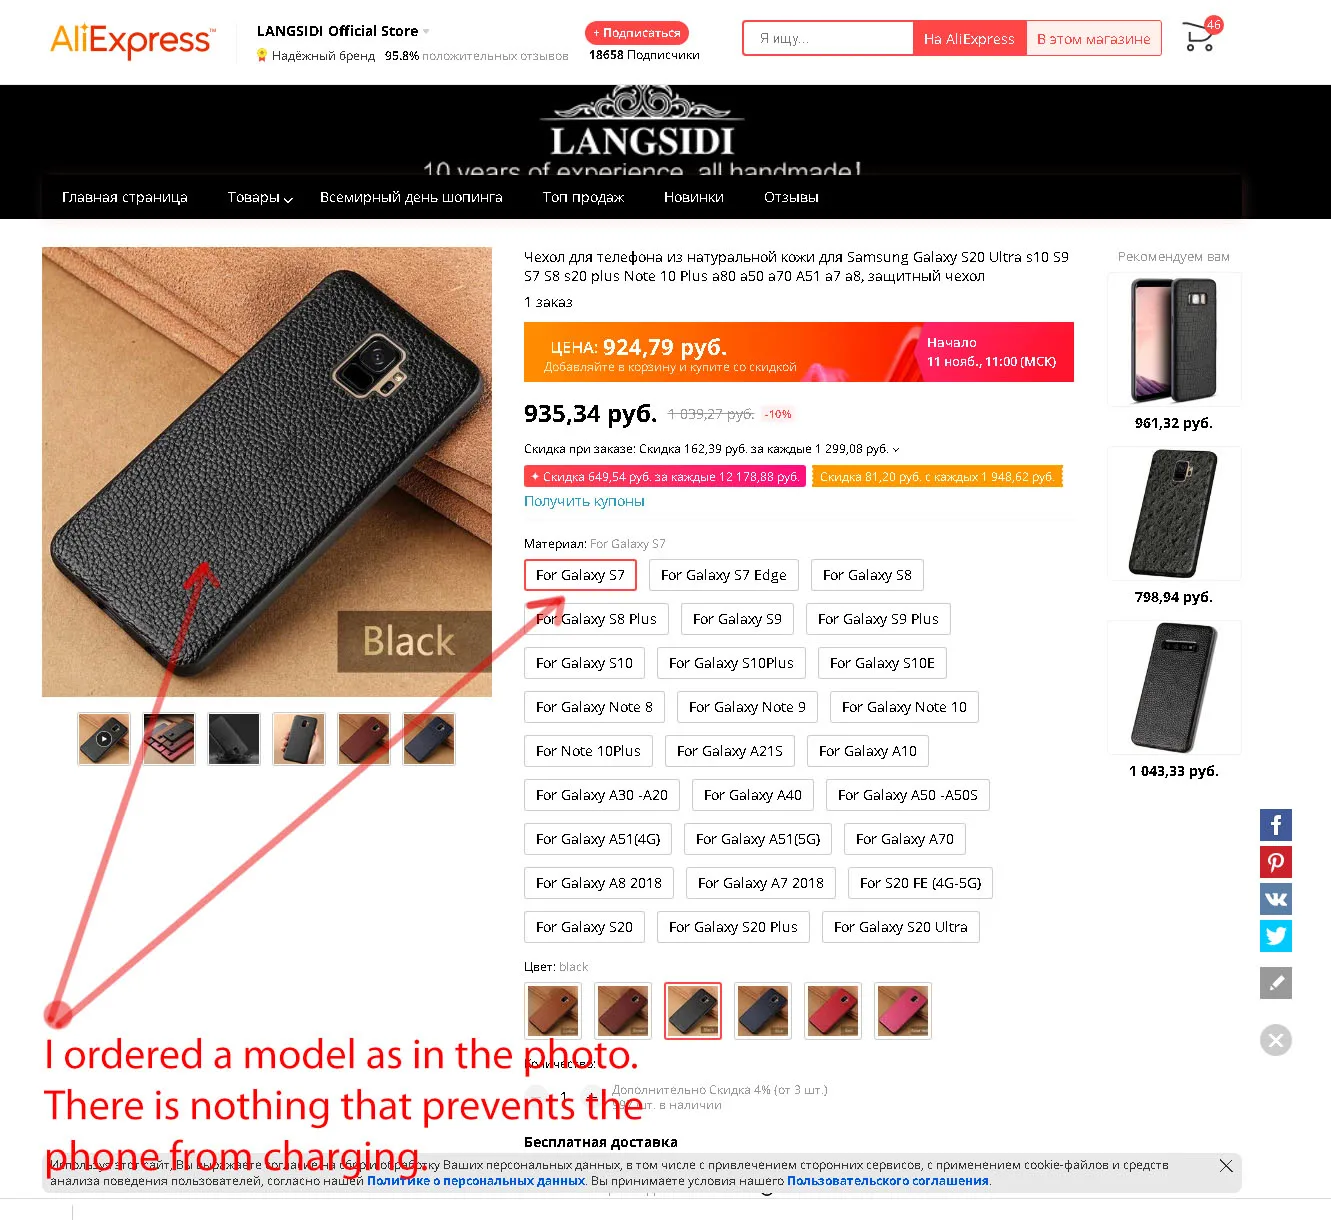
Task: Click the pencil feedback icon
Action: 1276,983
